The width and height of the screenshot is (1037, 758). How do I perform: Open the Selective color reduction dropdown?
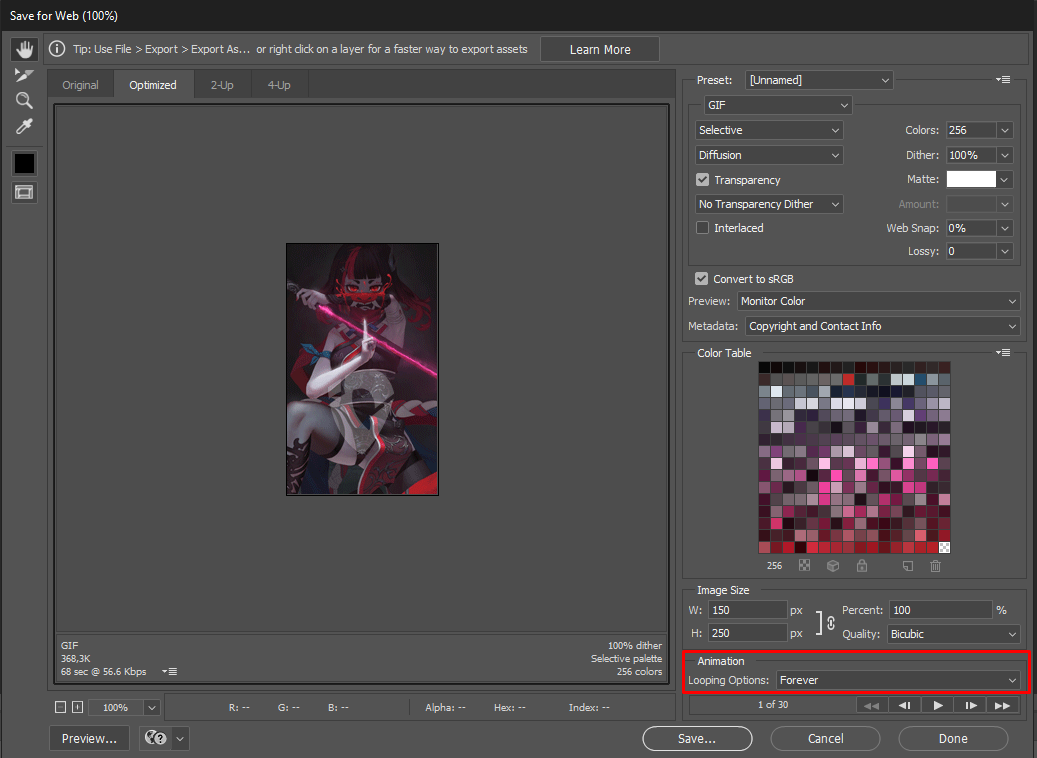[769, 130]
